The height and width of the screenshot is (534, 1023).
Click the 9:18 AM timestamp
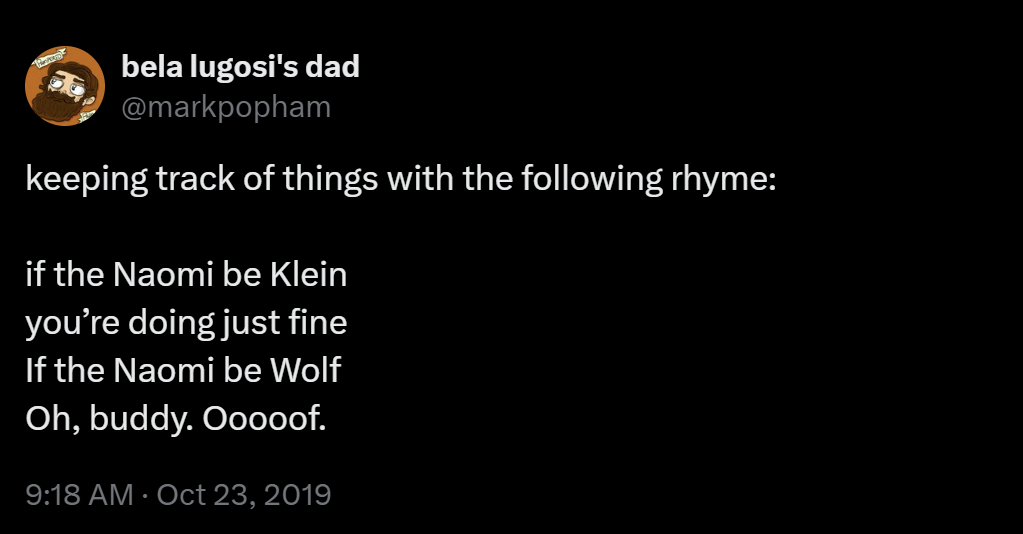click(x=77, y=494)
